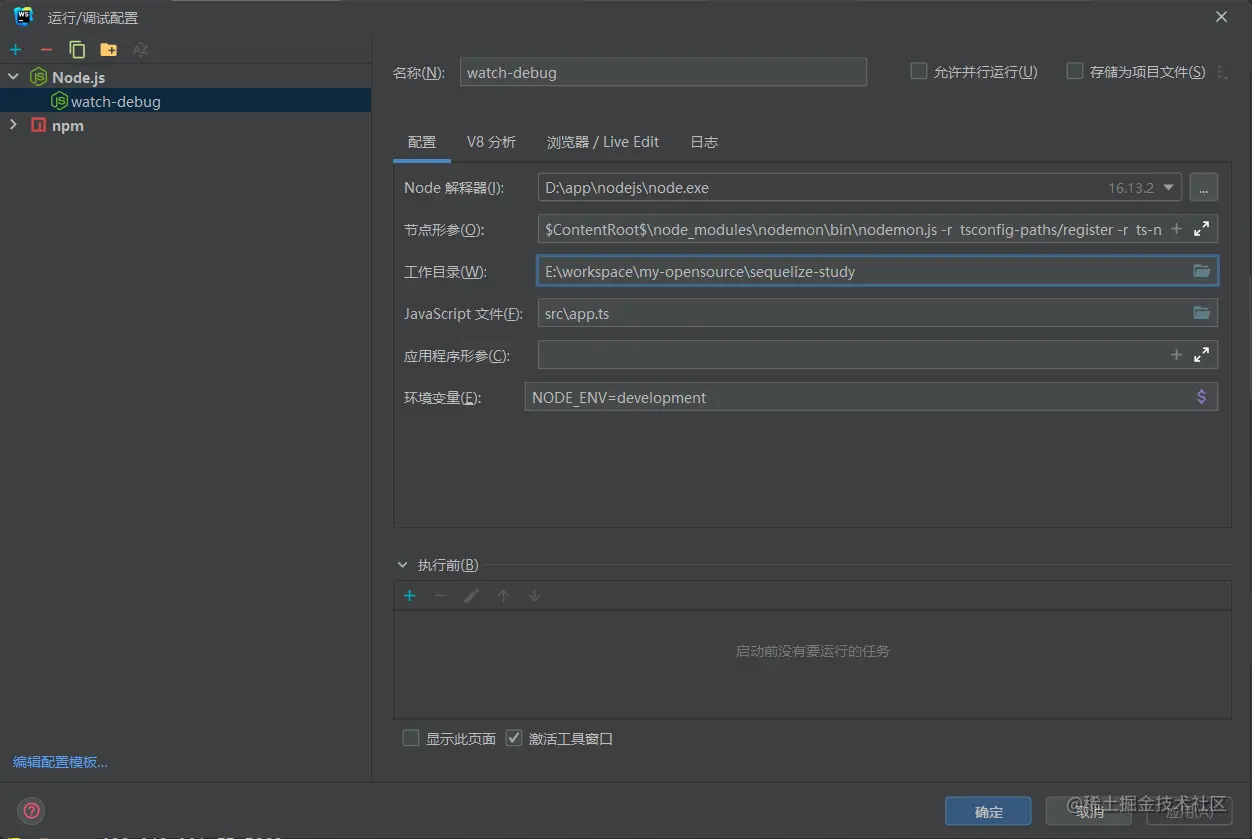
Task: Select the npm node in tree
Action: click(68, 125)
